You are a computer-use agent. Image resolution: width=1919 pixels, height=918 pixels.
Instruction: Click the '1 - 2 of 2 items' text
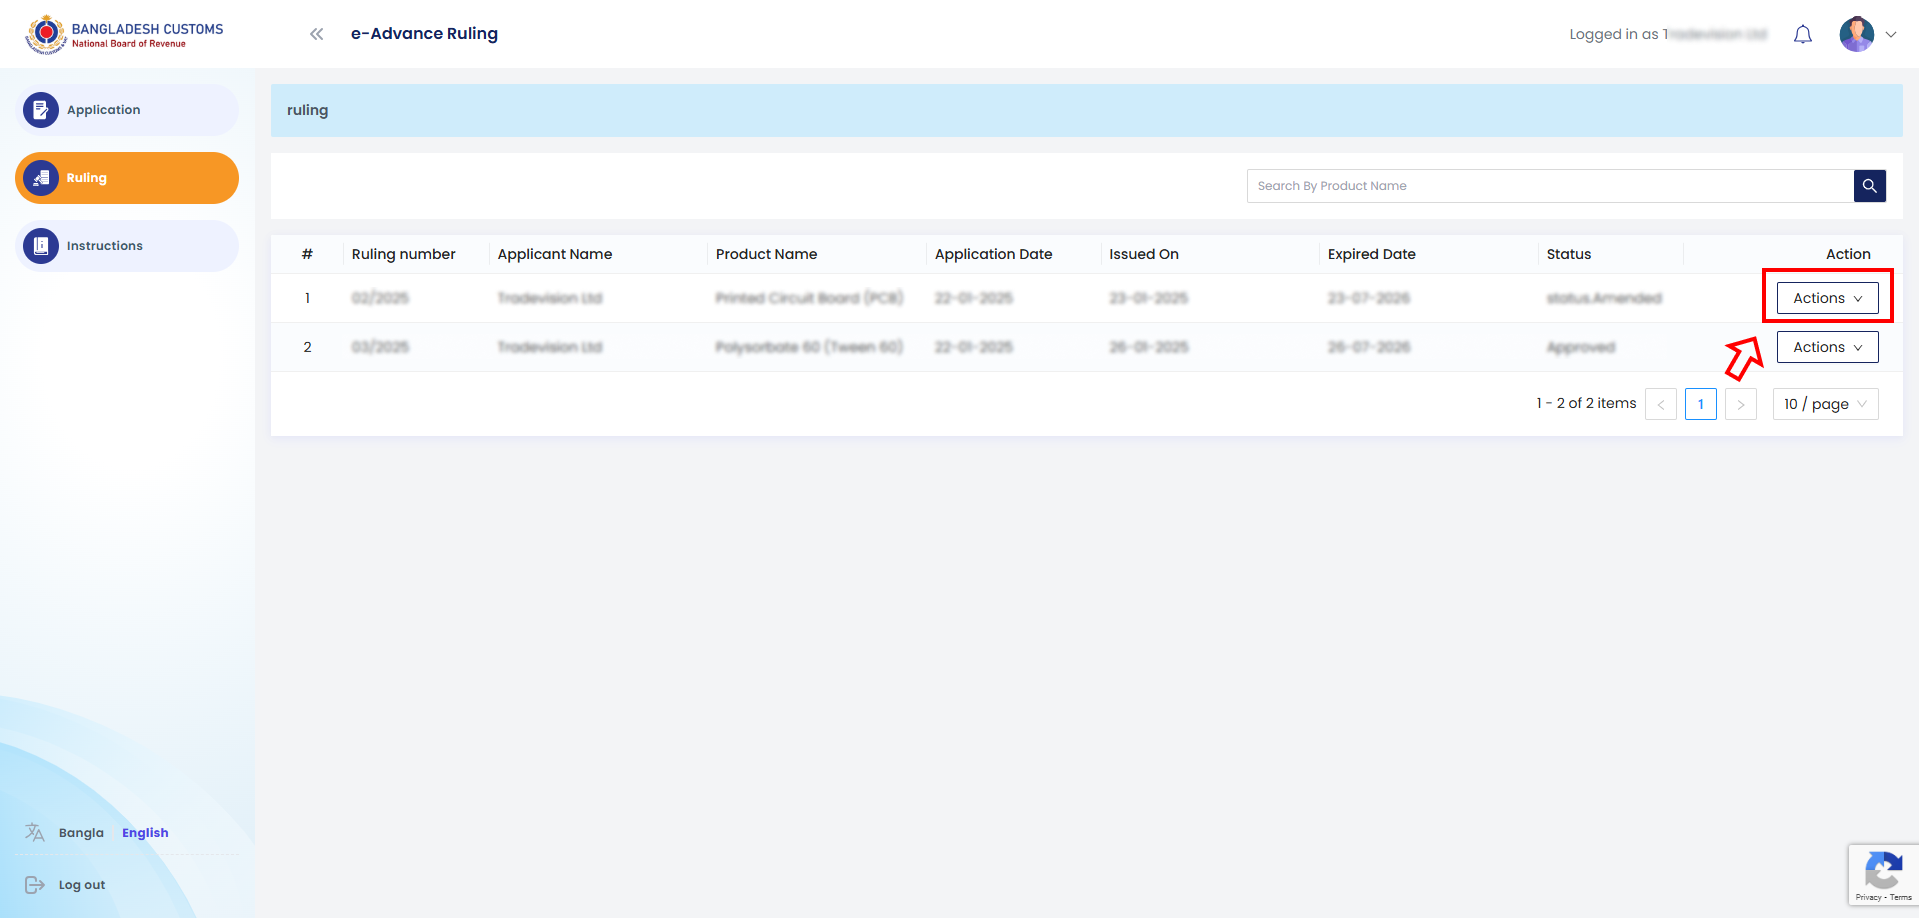coord(1586,403)
